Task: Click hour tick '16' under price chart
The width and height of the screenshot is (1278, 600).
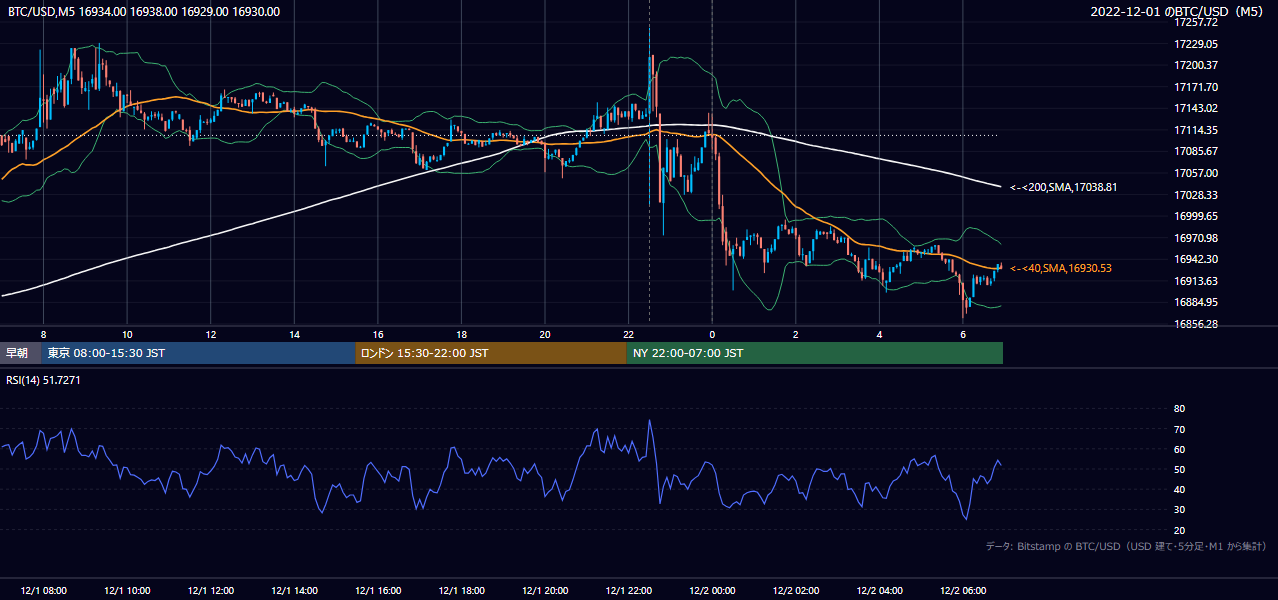Action: coord(378,334)
